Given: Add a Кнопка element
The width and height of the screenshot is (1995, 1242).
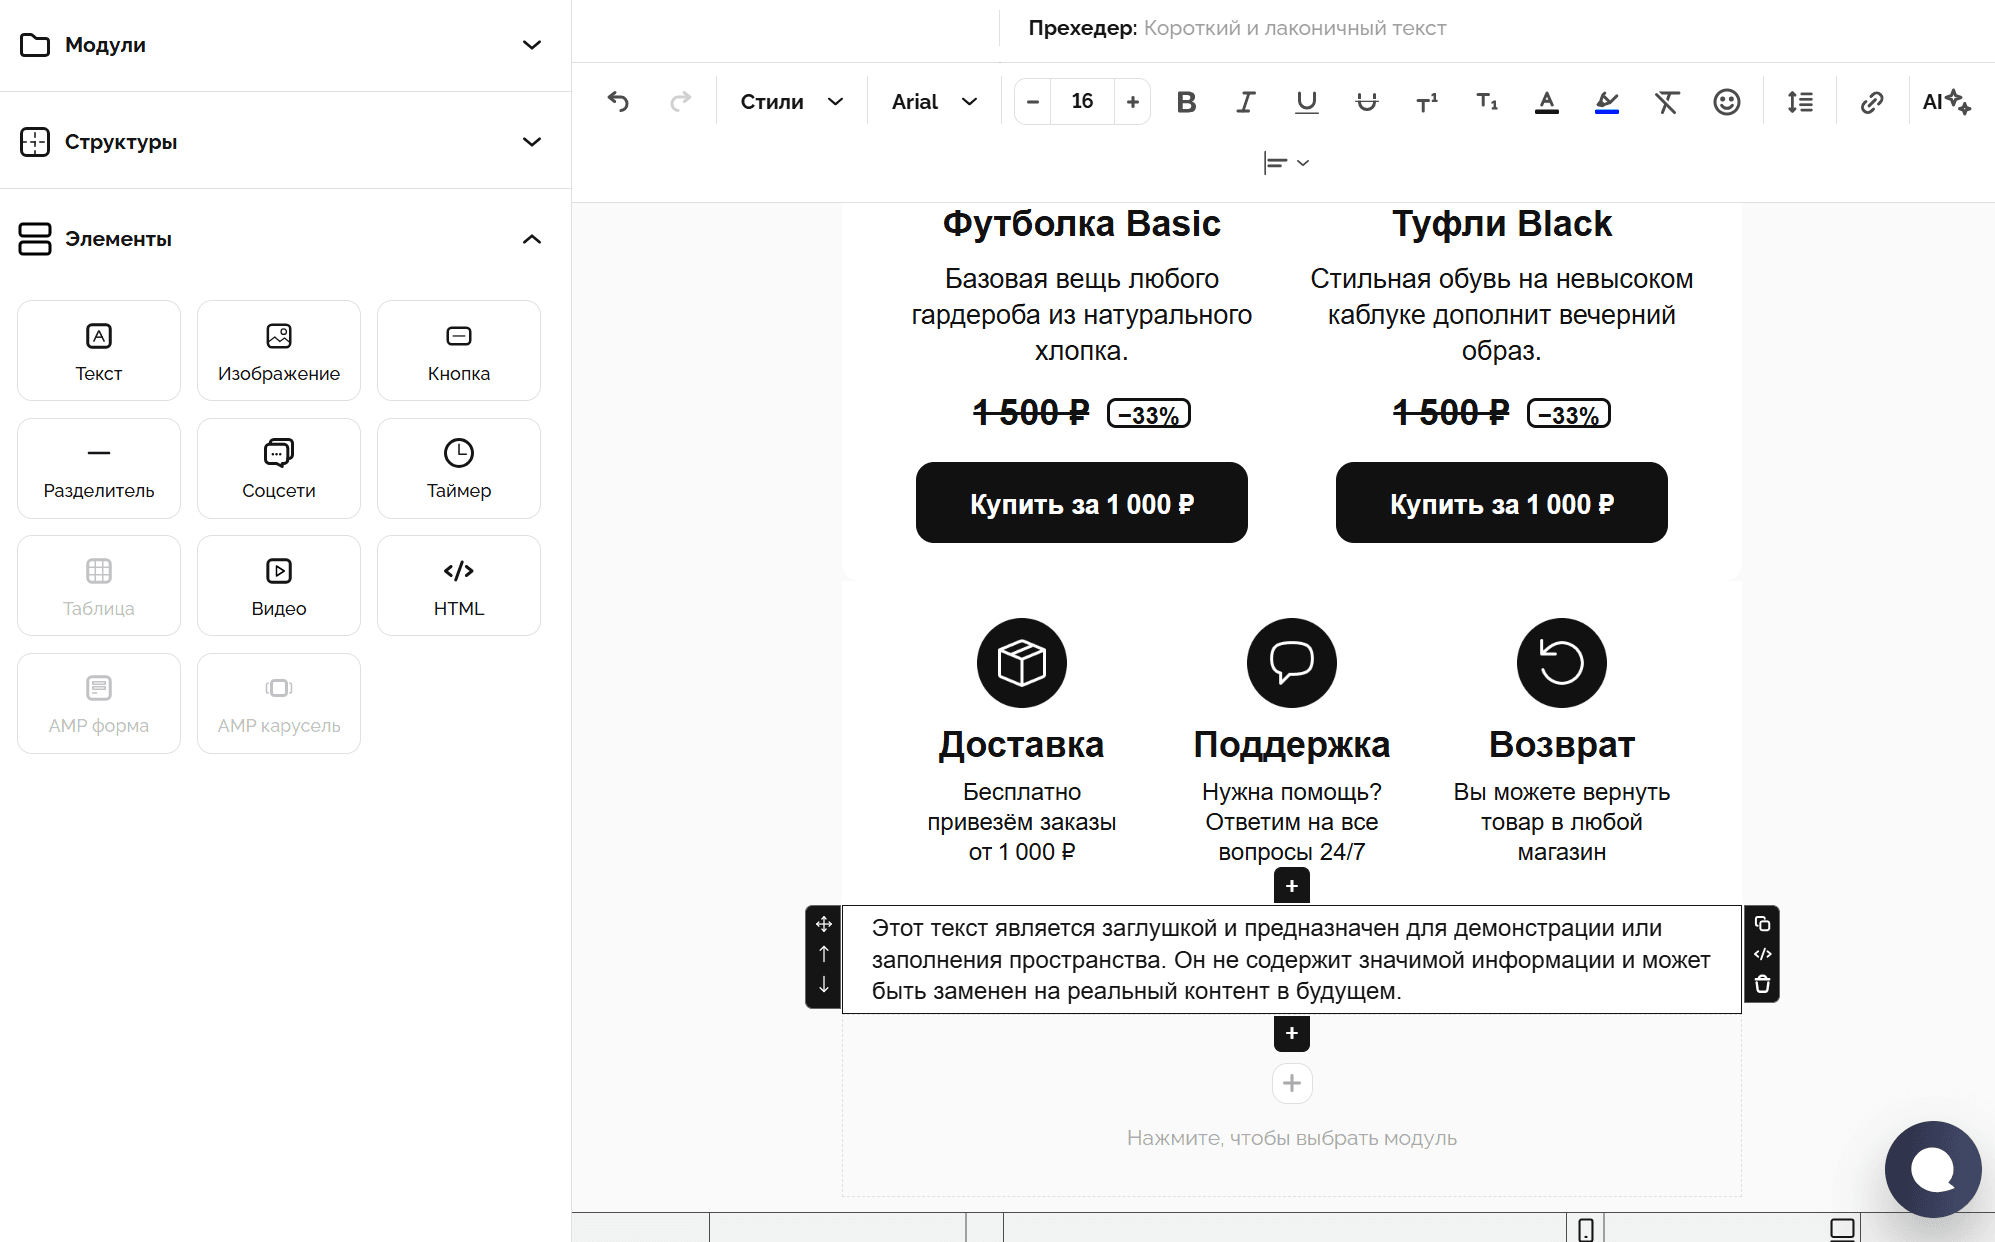Looking at the screenshot, I should pyautogui.click(x=459, y=351).
